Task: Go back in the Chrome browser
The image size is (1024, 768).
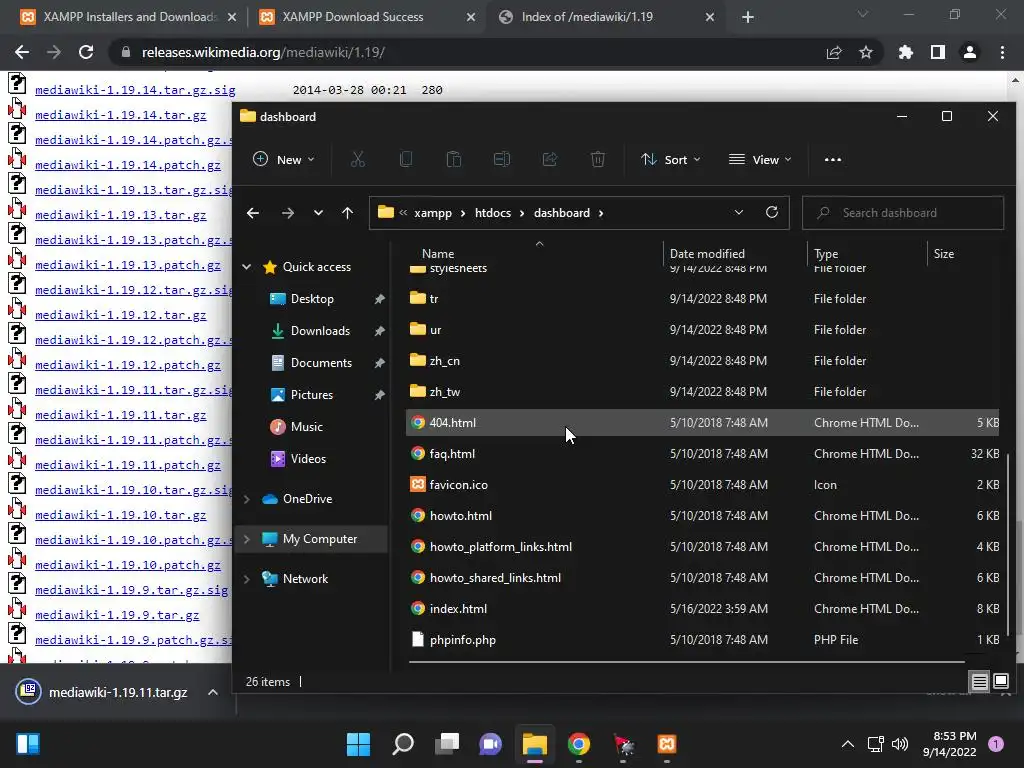Action: pyautogui.click(x=22, y=52)
